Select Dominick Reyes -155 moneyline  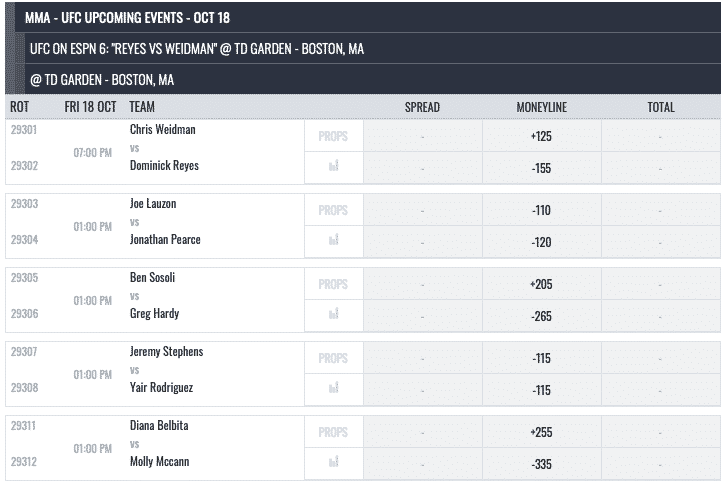click(542, 168)
